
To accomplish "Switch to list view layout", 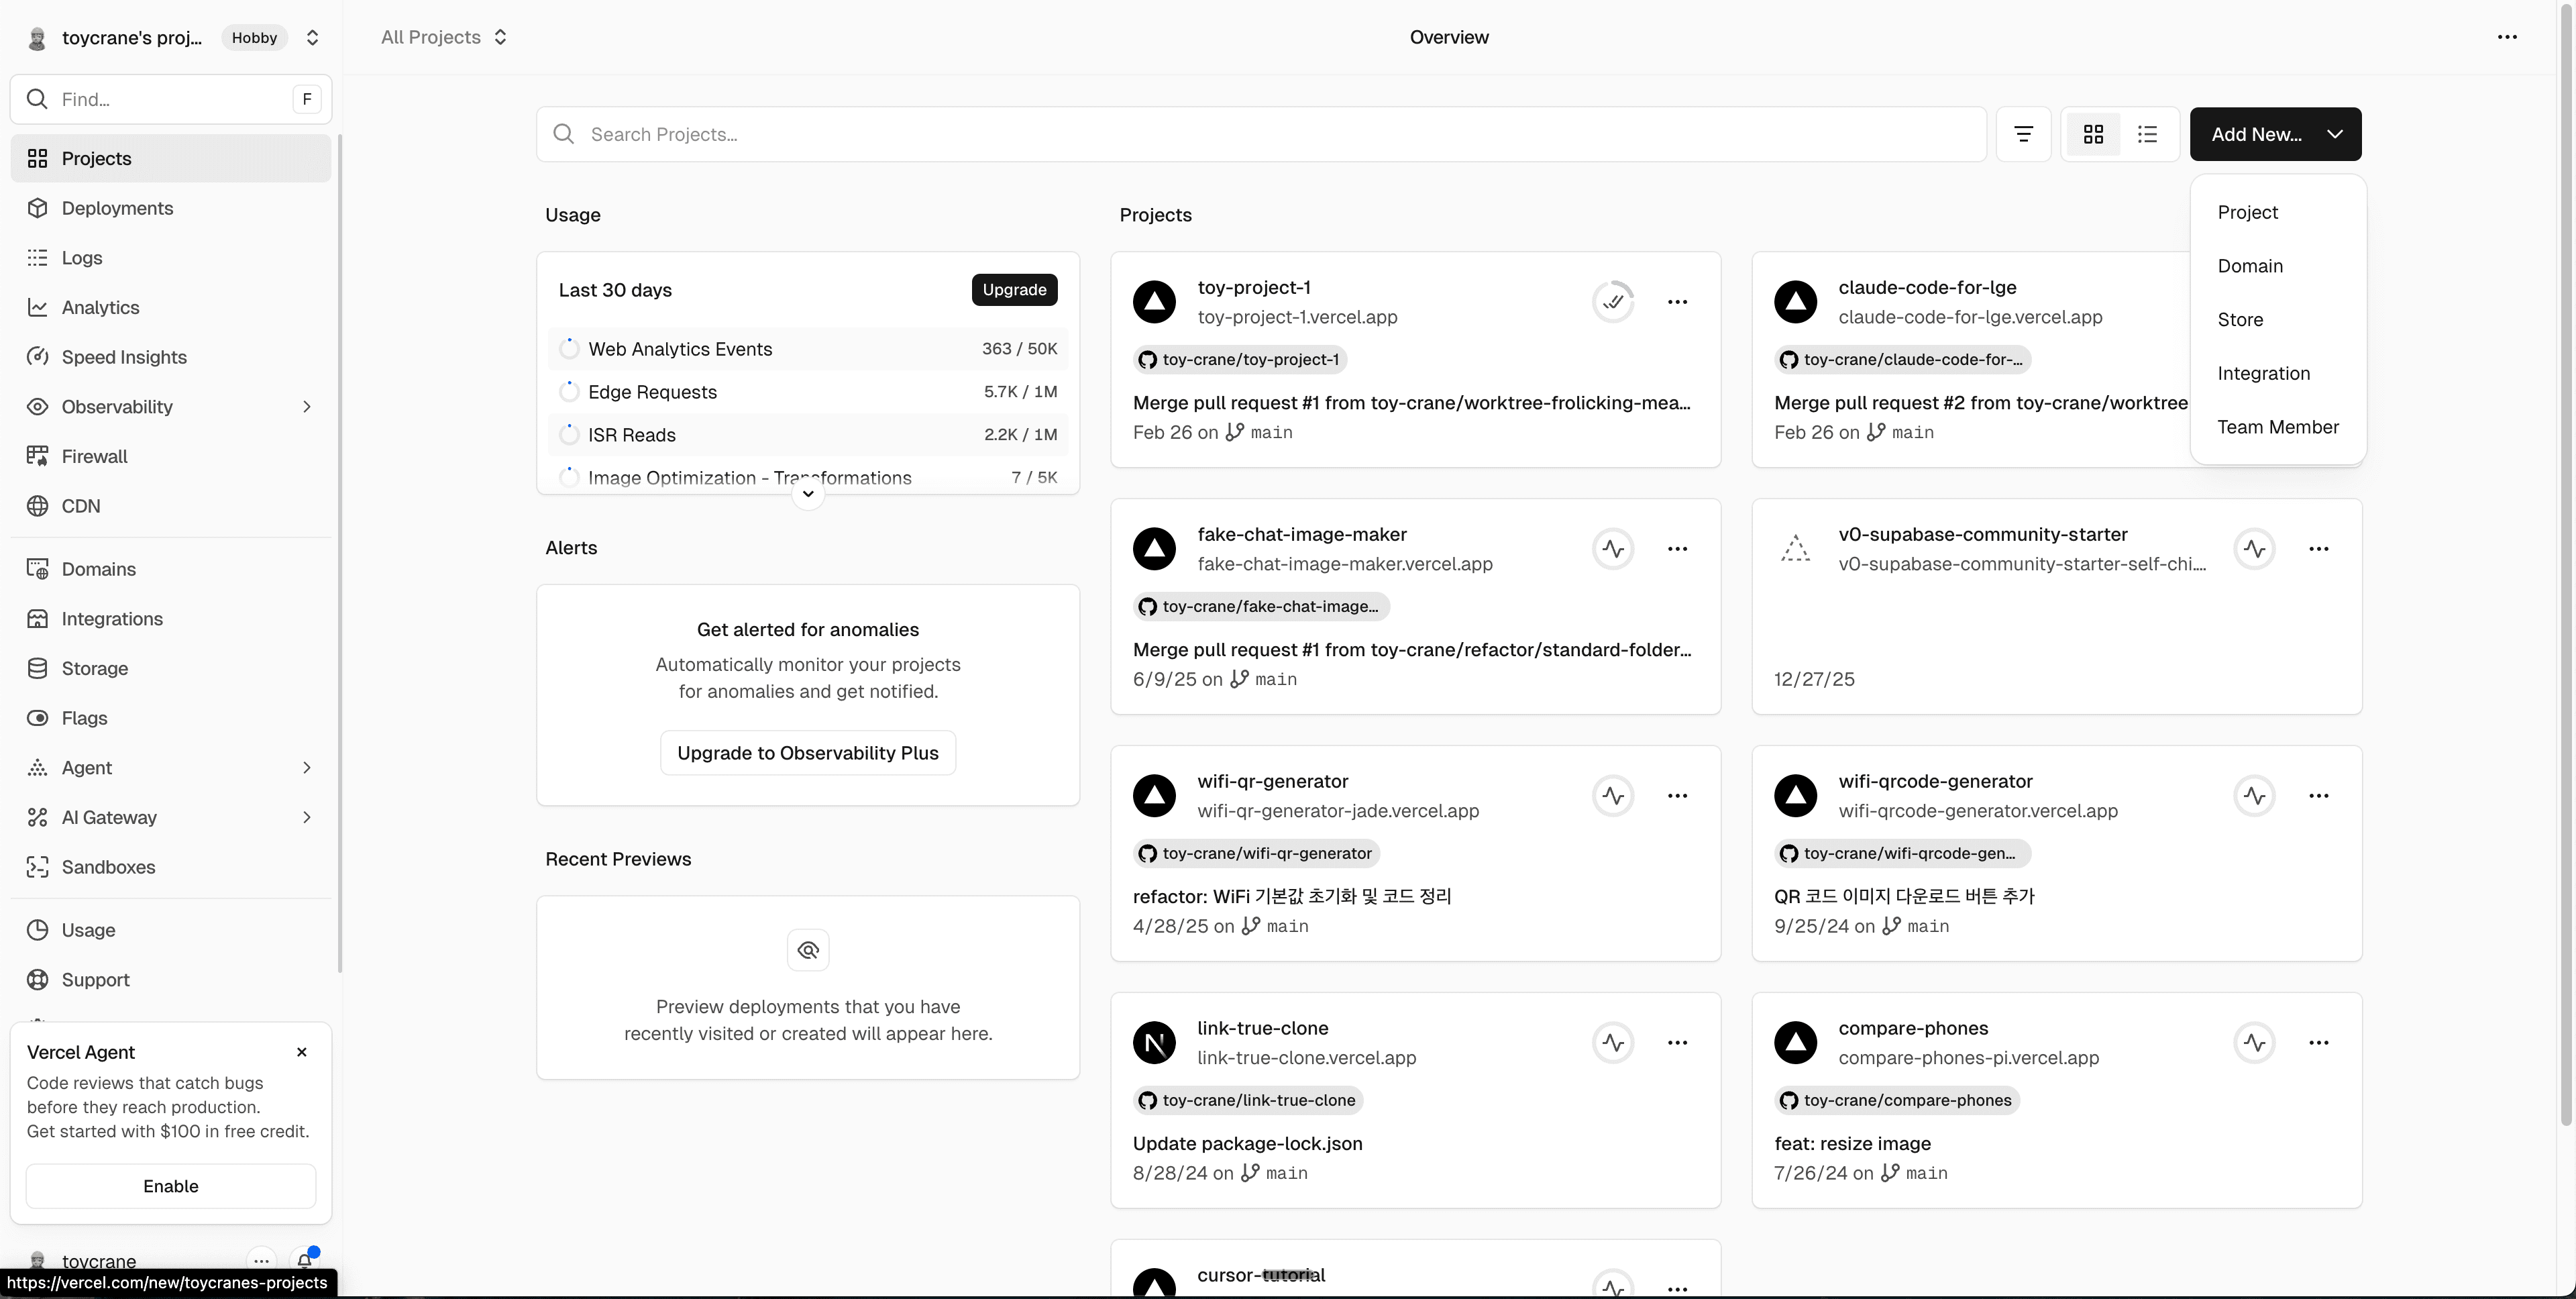I will click(2147, 134).
